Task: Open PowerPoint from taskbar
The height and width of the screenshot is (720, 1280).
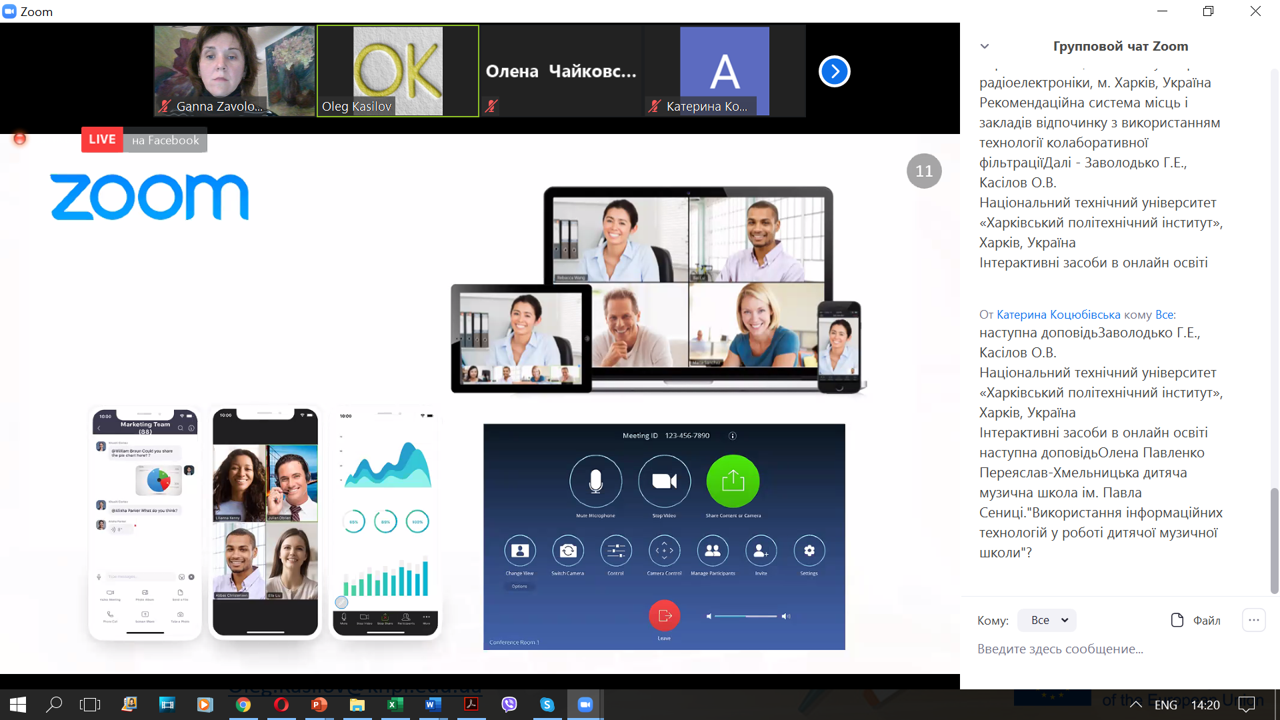Action: point(319,705)
